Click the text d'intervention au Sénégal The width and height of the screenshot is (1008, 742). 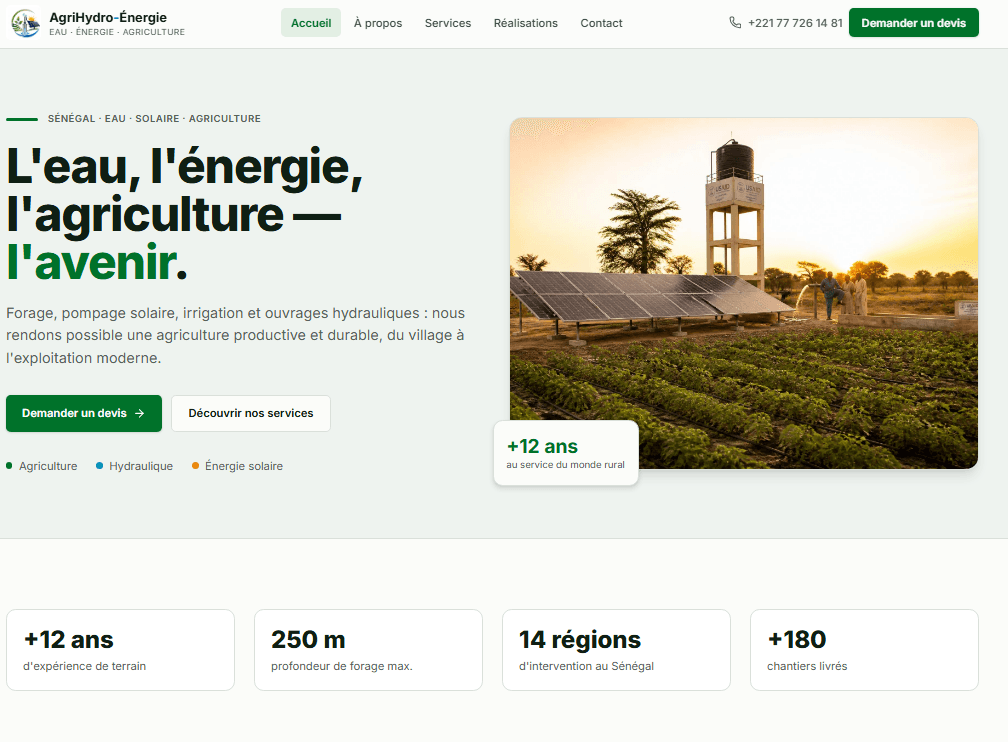tap(586, 666)
